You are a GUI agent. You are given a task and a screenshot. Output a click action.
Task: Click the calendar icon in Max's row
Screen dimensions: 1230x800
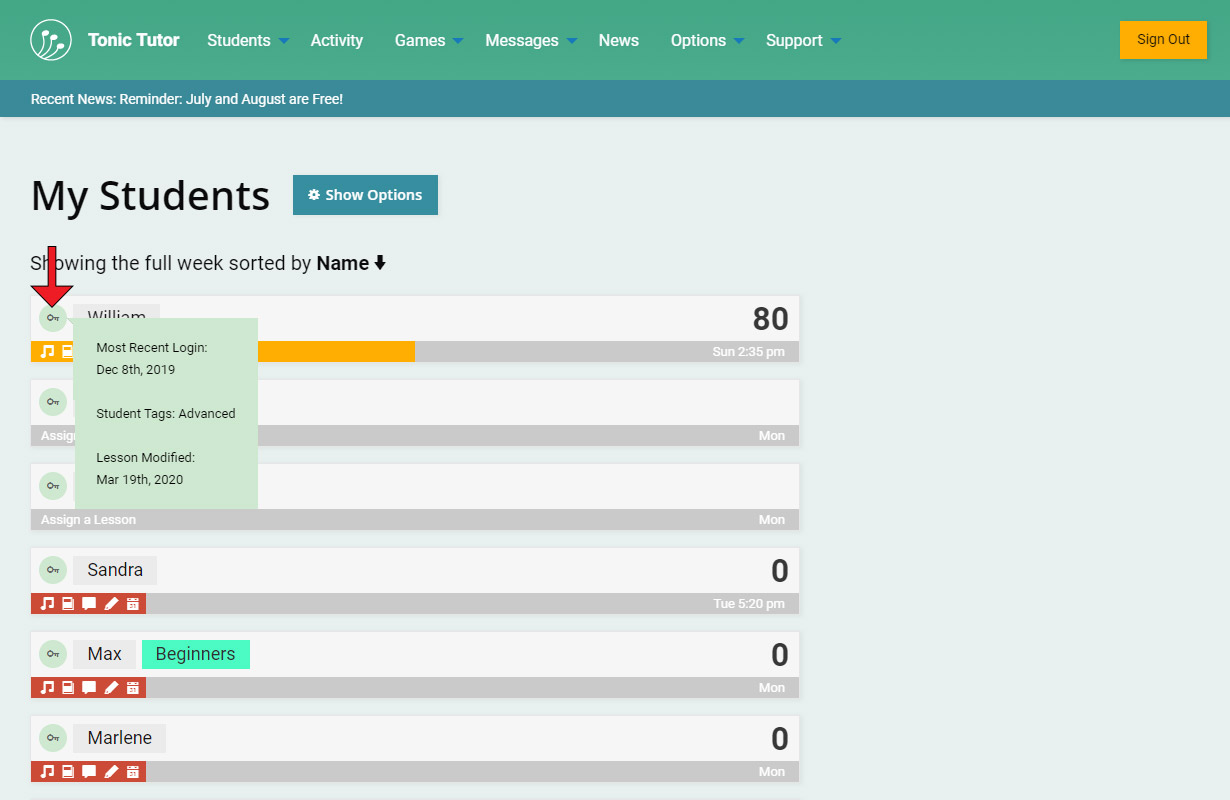(132, 688)
